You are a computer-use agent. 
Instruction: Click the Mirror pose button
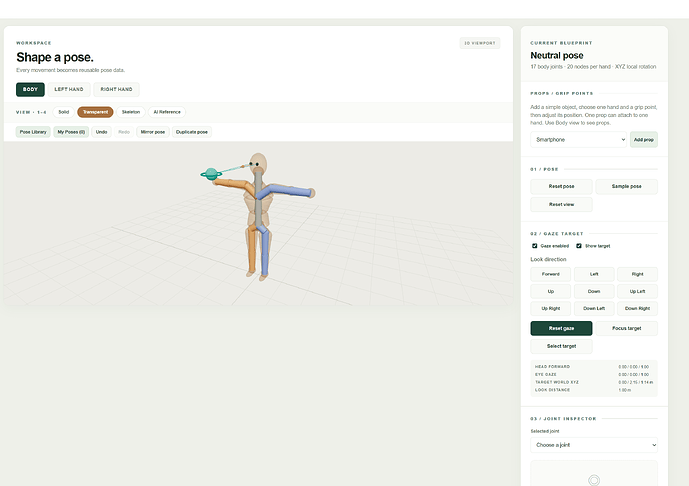(x=153, y=132)
